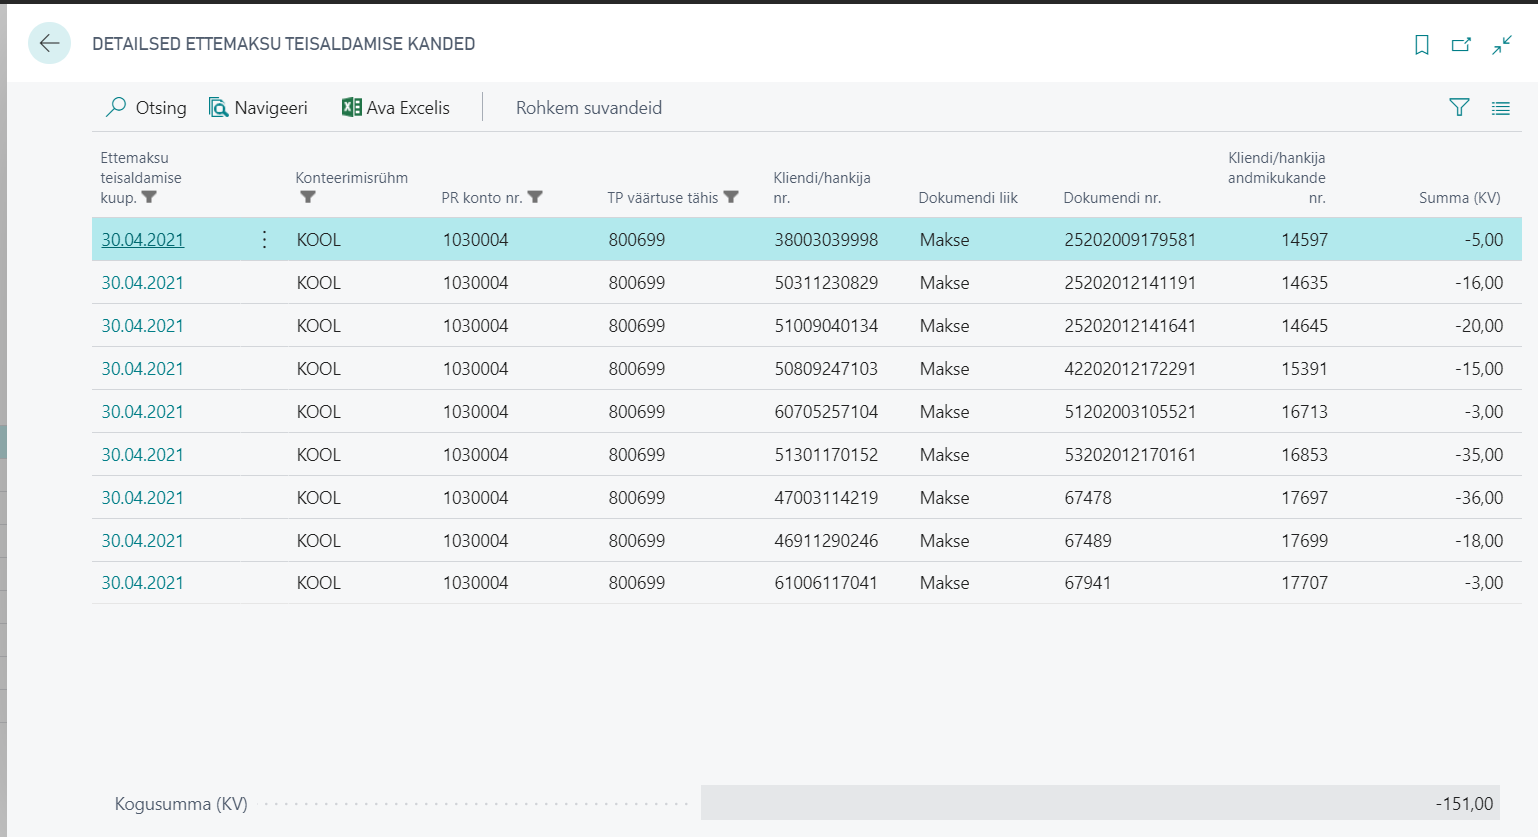Select the Kogusumma (KV) total field
The image size is (1538, 837).
click(1100, 803)
